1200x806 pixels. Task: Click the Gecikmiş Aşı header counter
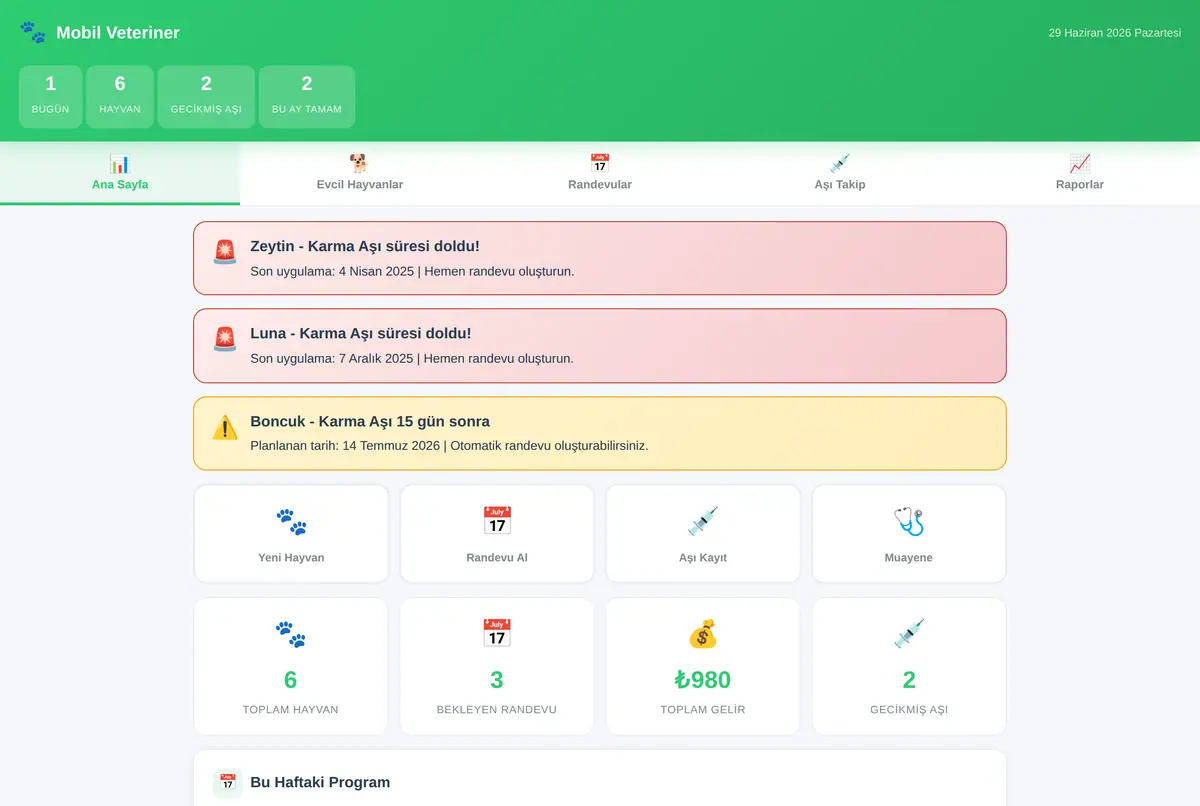coord(206,97)
